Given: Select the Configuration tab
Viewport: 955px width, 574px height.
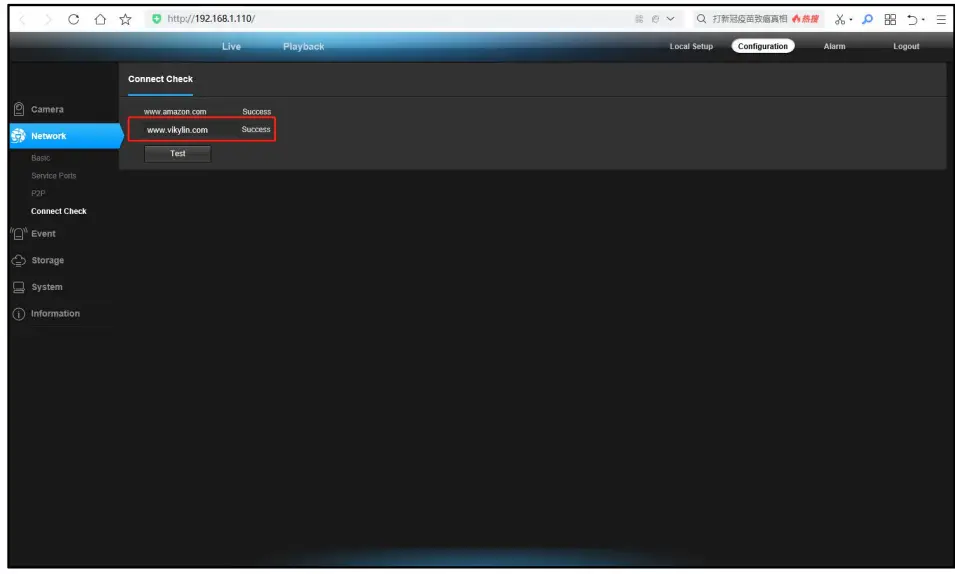Looking at the screenshot, I should (763, 46).
